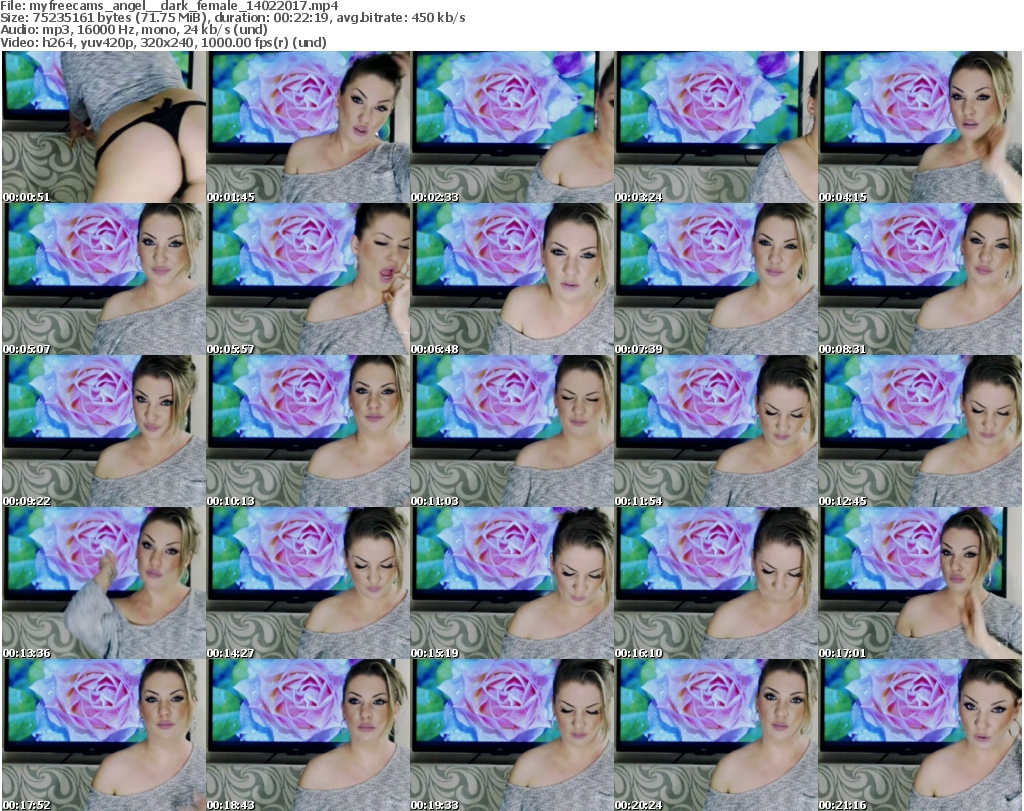
Task: Open the thumbnail stamped 00:15:19
Action: [x=512, y=583]
